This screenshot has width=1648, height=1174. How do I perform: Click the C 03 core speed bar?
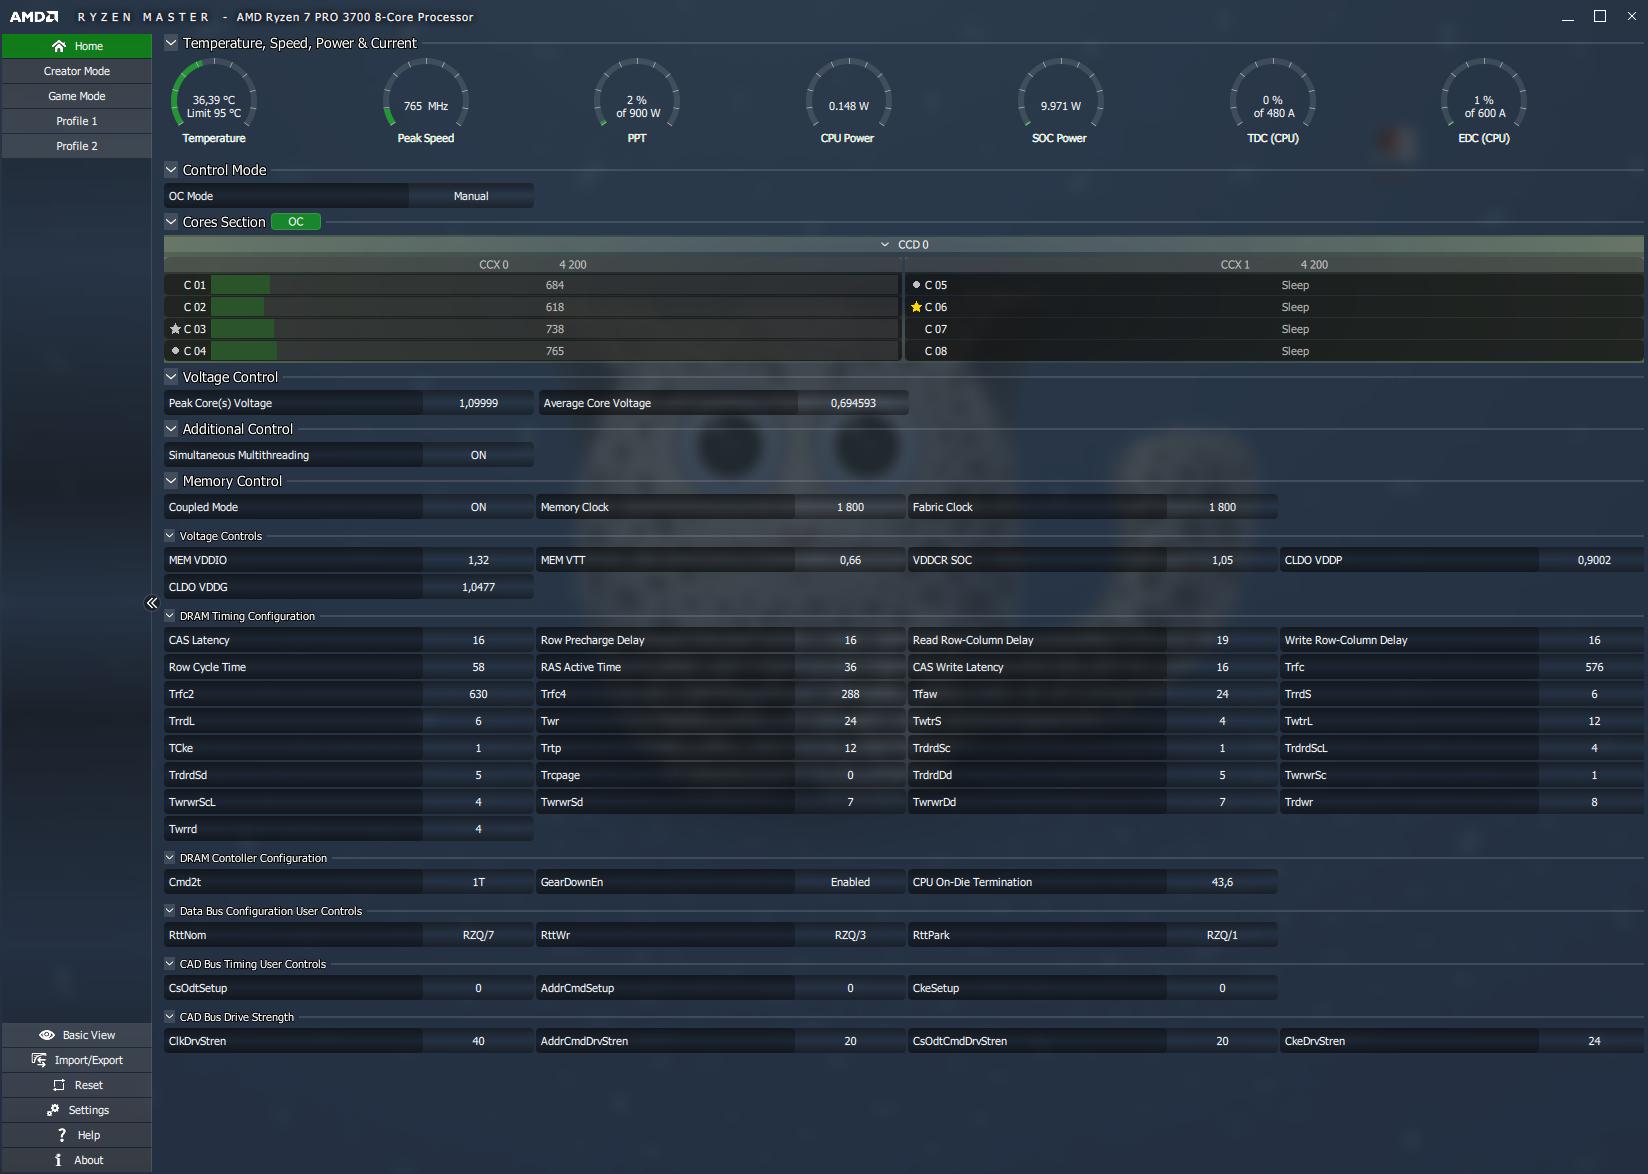(555, 329)
